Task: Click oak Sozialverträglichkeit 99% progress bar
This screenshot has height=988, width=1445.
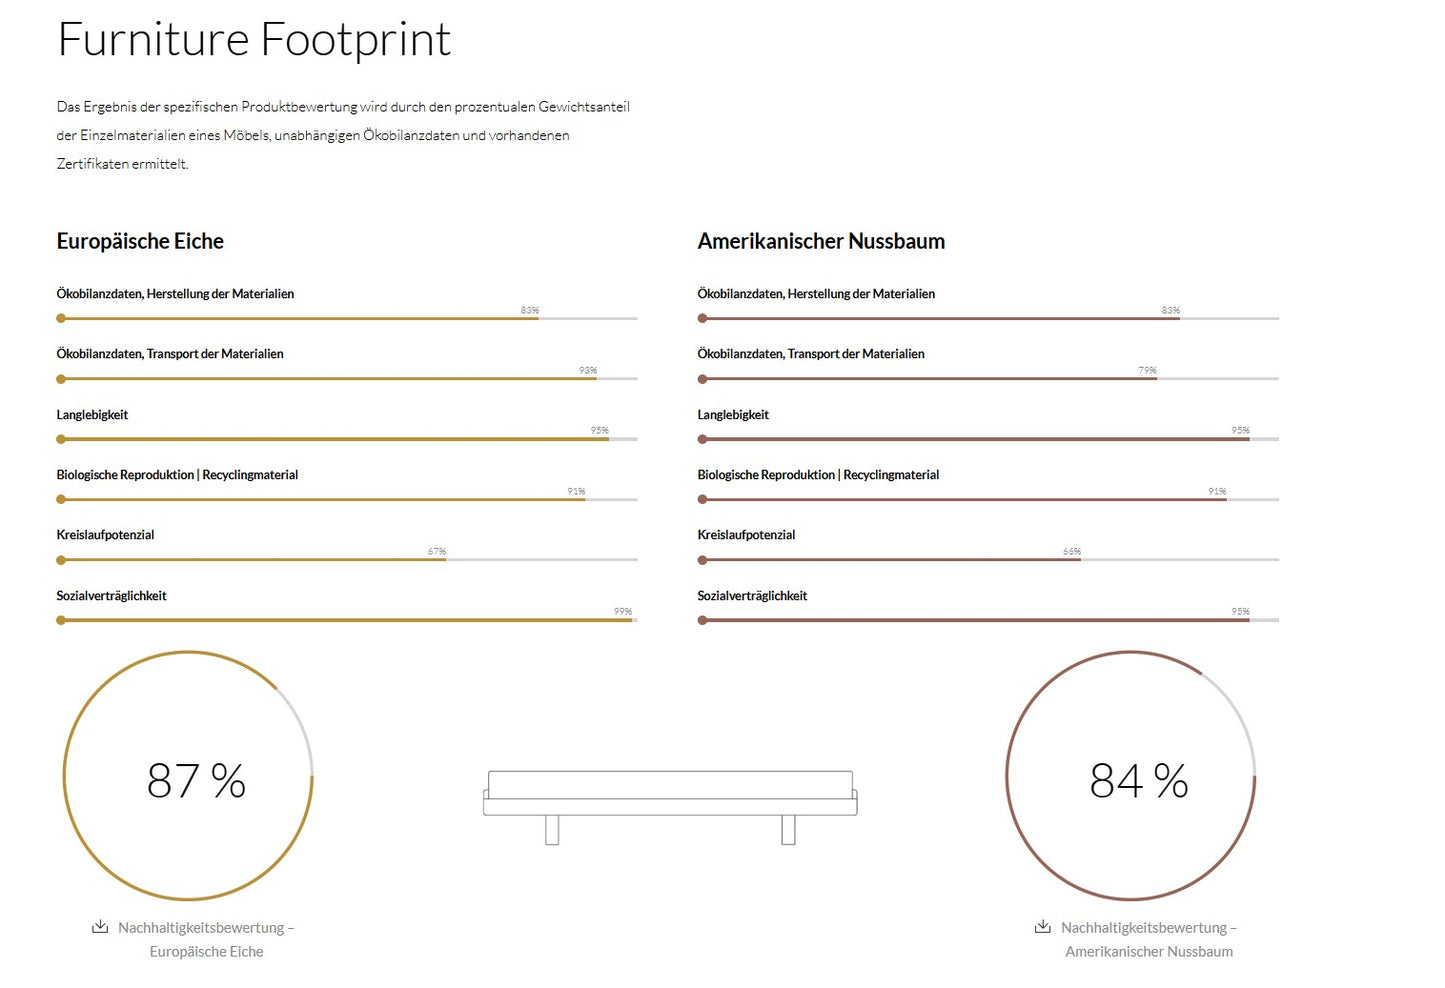Action: tap(347, 620)
